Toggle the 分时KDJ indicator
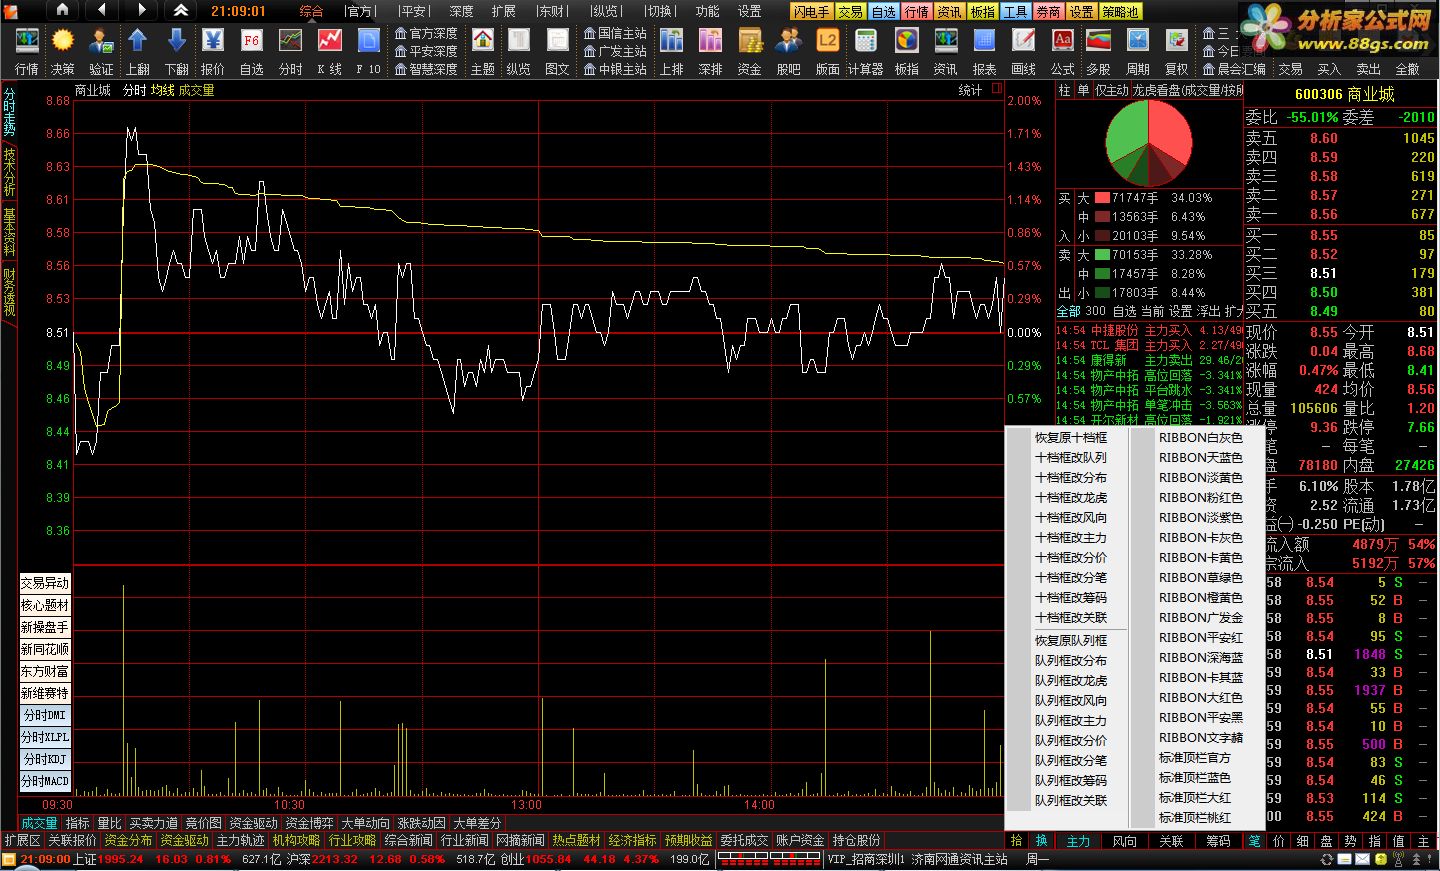Screen dimensions: 1440x871 pyautogui.click(x=46, y=759)
